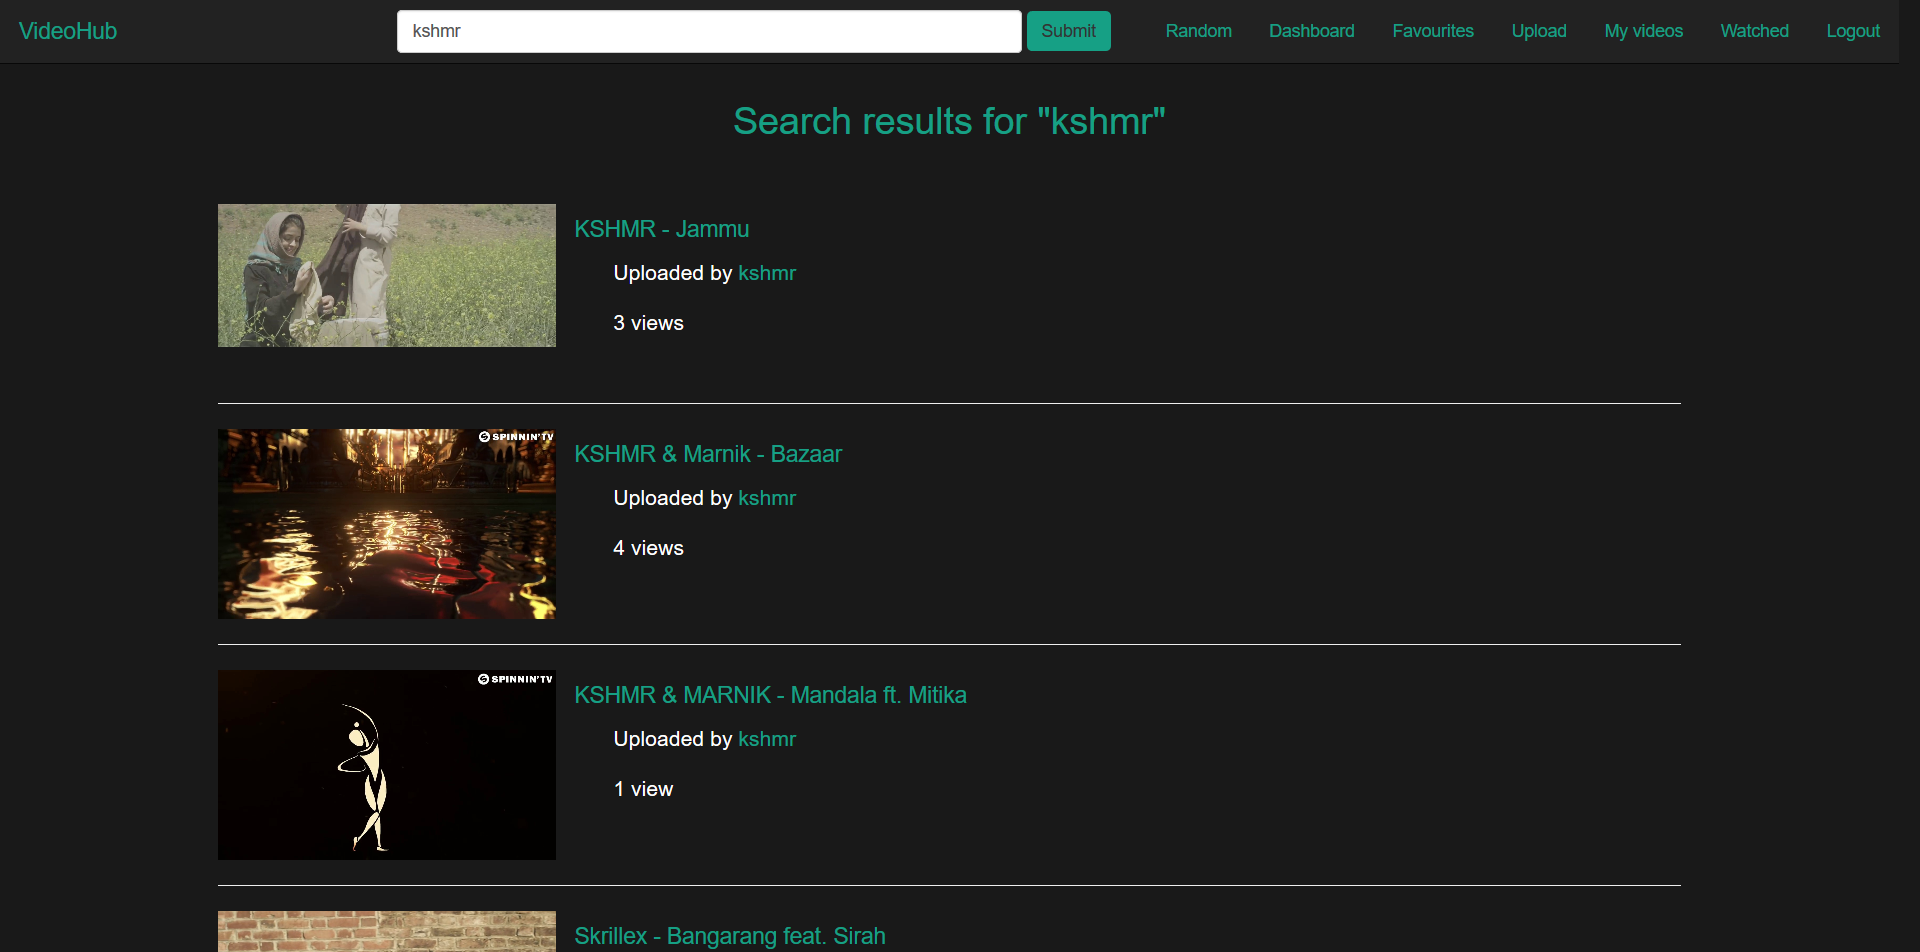1920x952 pixels.
Task: Open the Skrillex Bangarang brick wall thumbnail
Action: click(x=387, y=931)
